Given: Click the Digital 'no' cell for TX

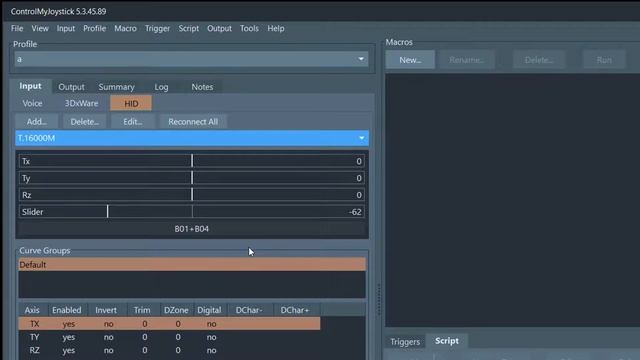Looking at the screenshot, I should coord(211,324).
